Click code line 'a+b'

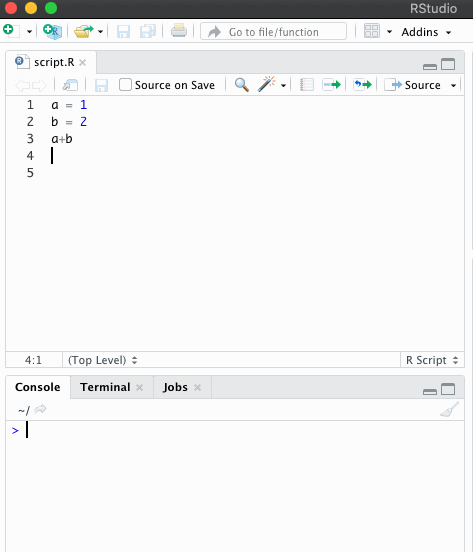62,139
